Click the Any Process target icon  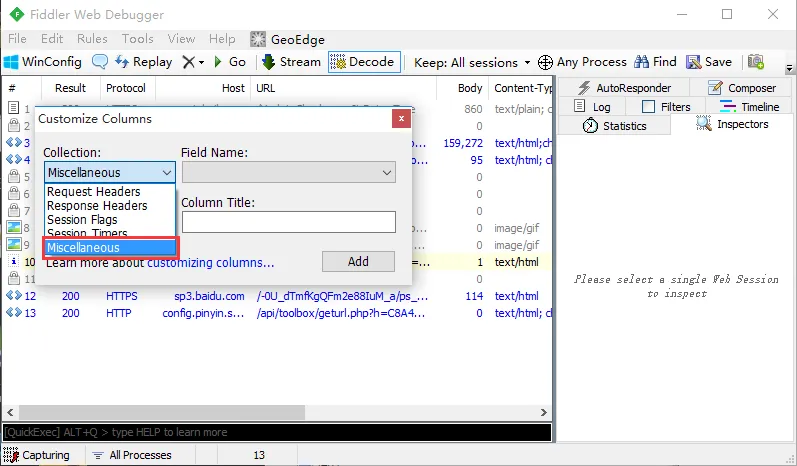tap(545, 63)
